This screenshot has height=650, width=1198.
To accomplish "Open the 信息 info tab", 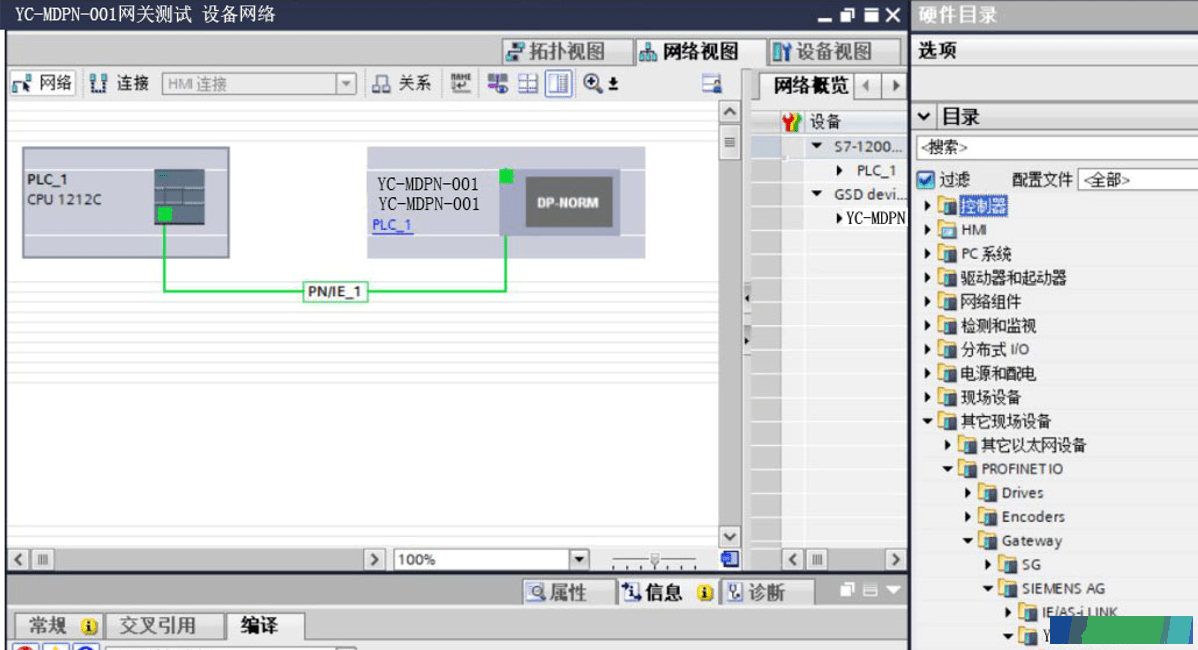I will coord(667,592).
